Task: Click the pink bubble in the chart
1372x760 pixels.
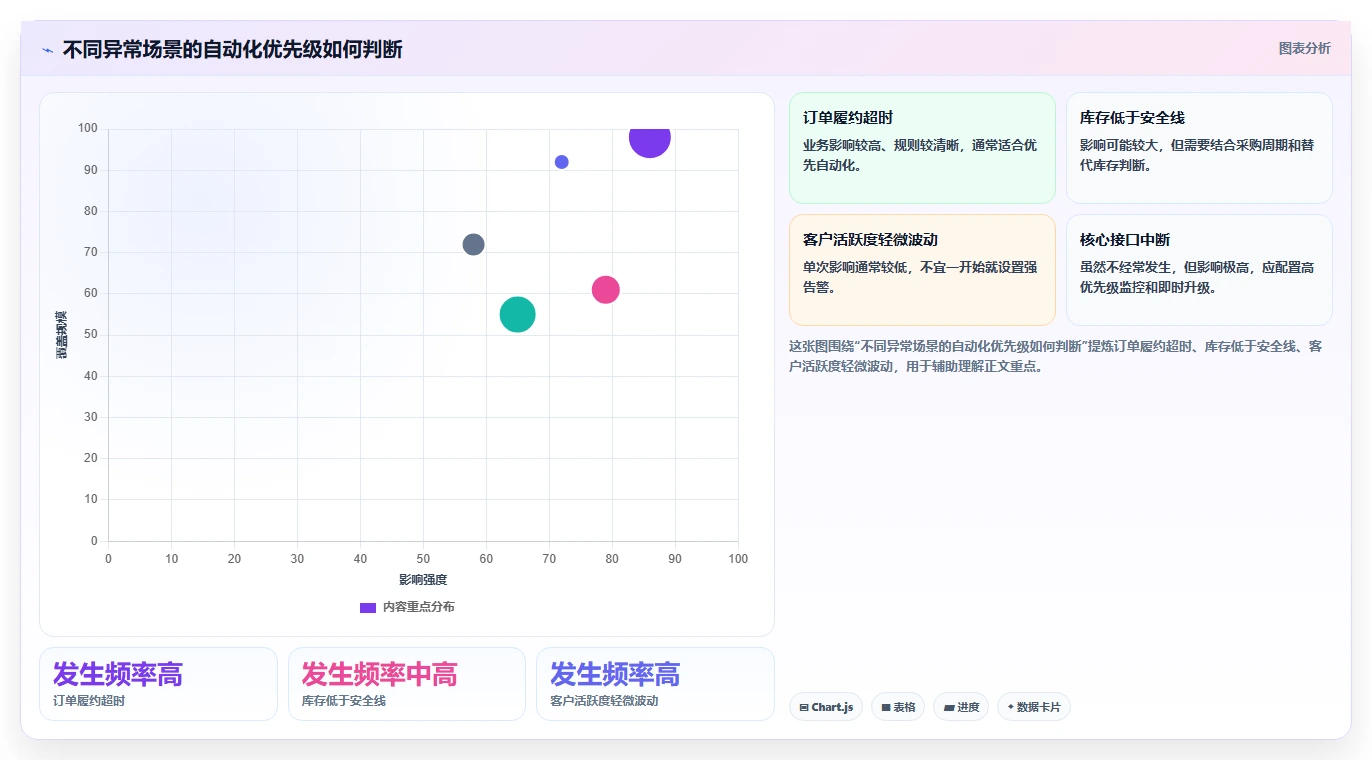Action: (605, 289)
